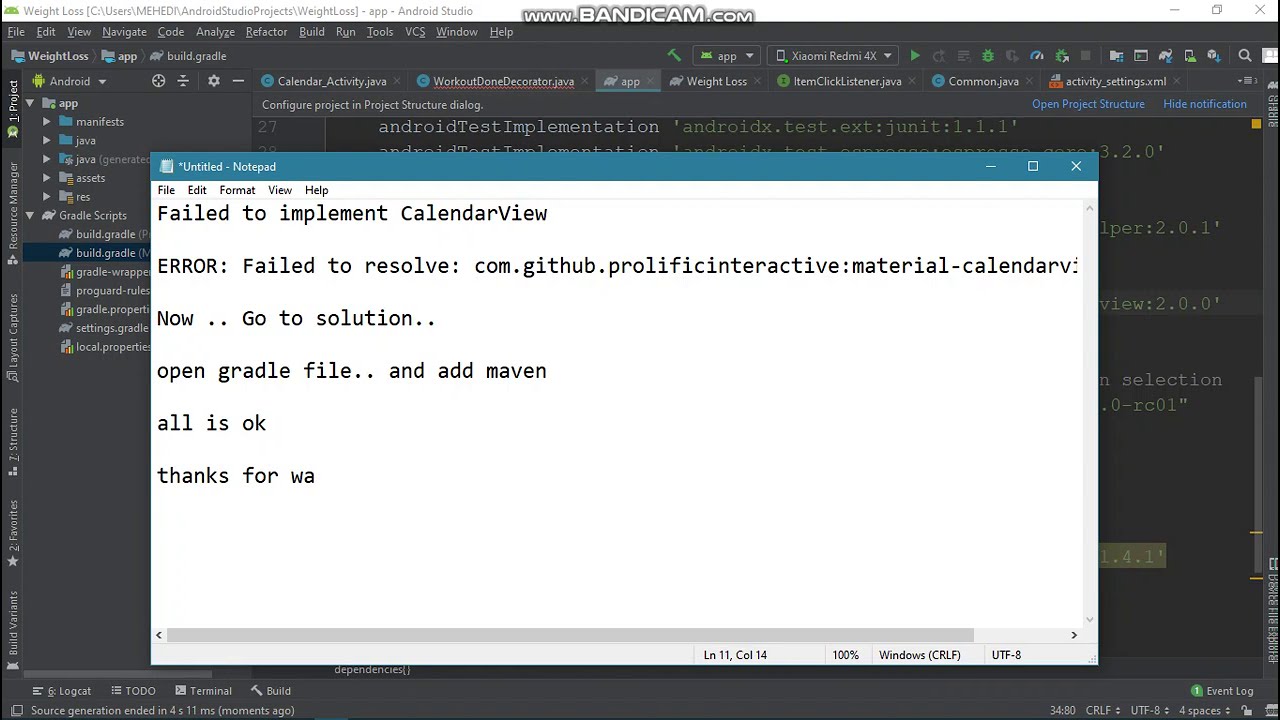Switch to activity_settings.xml tab
This screenshot has width=1280, height=720.
tap(1115, 81)
